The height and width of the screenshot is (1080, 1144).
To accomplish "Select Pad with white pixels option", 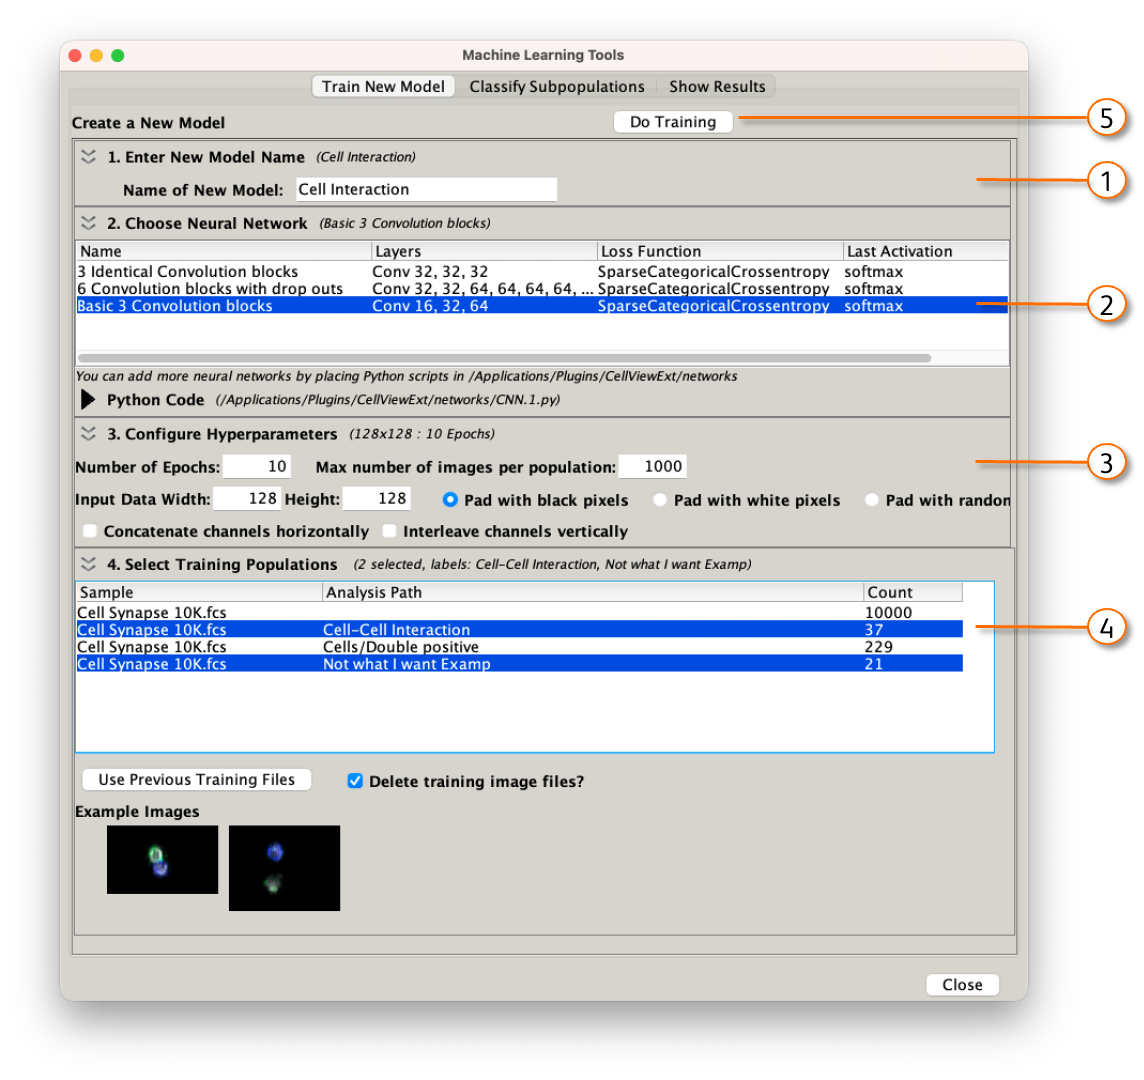I will click(660, 500).
